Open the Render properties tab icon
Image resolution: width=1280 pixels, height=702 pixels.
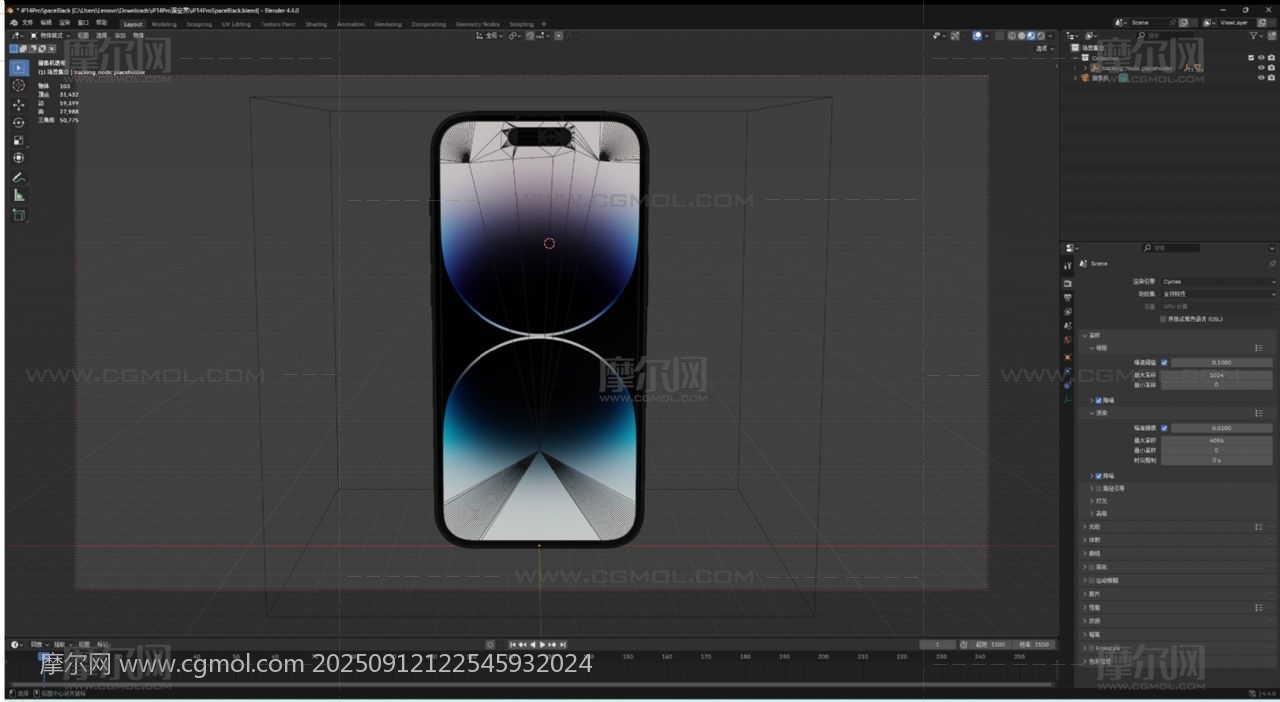pyautogui.click(x=1068, y=283)
